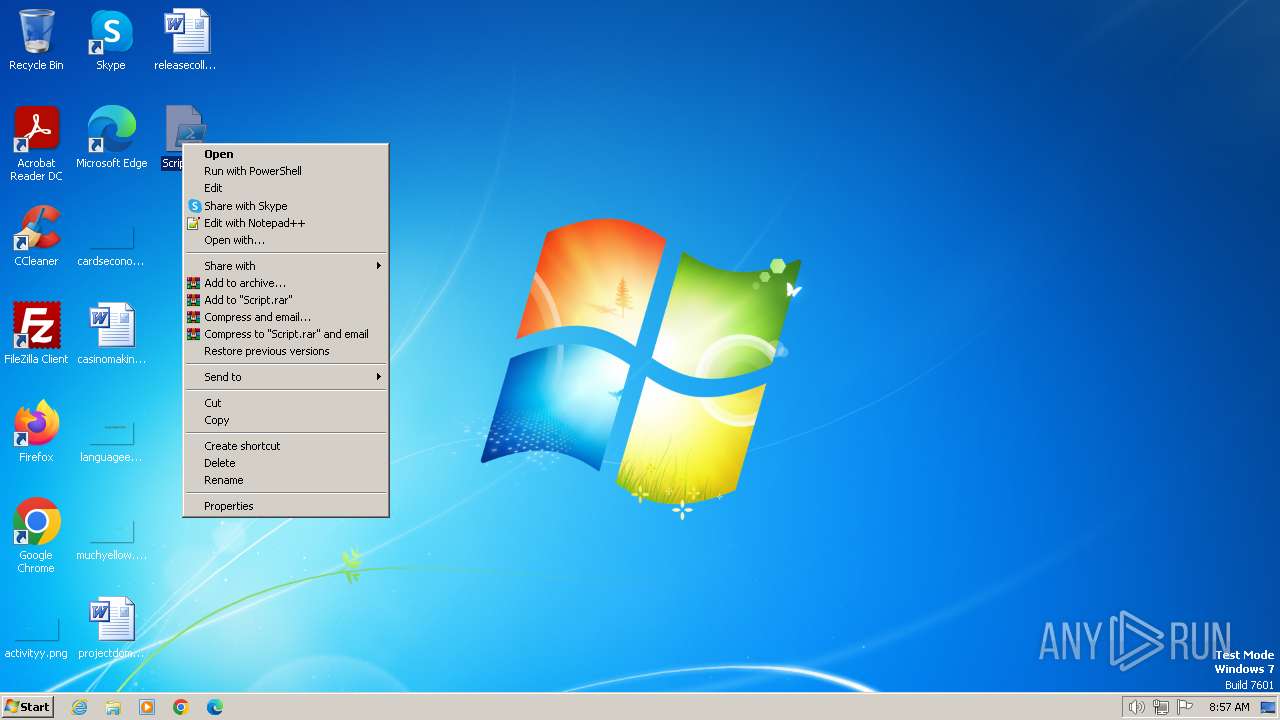Choose Delete from the context menu

click(286, 463)
